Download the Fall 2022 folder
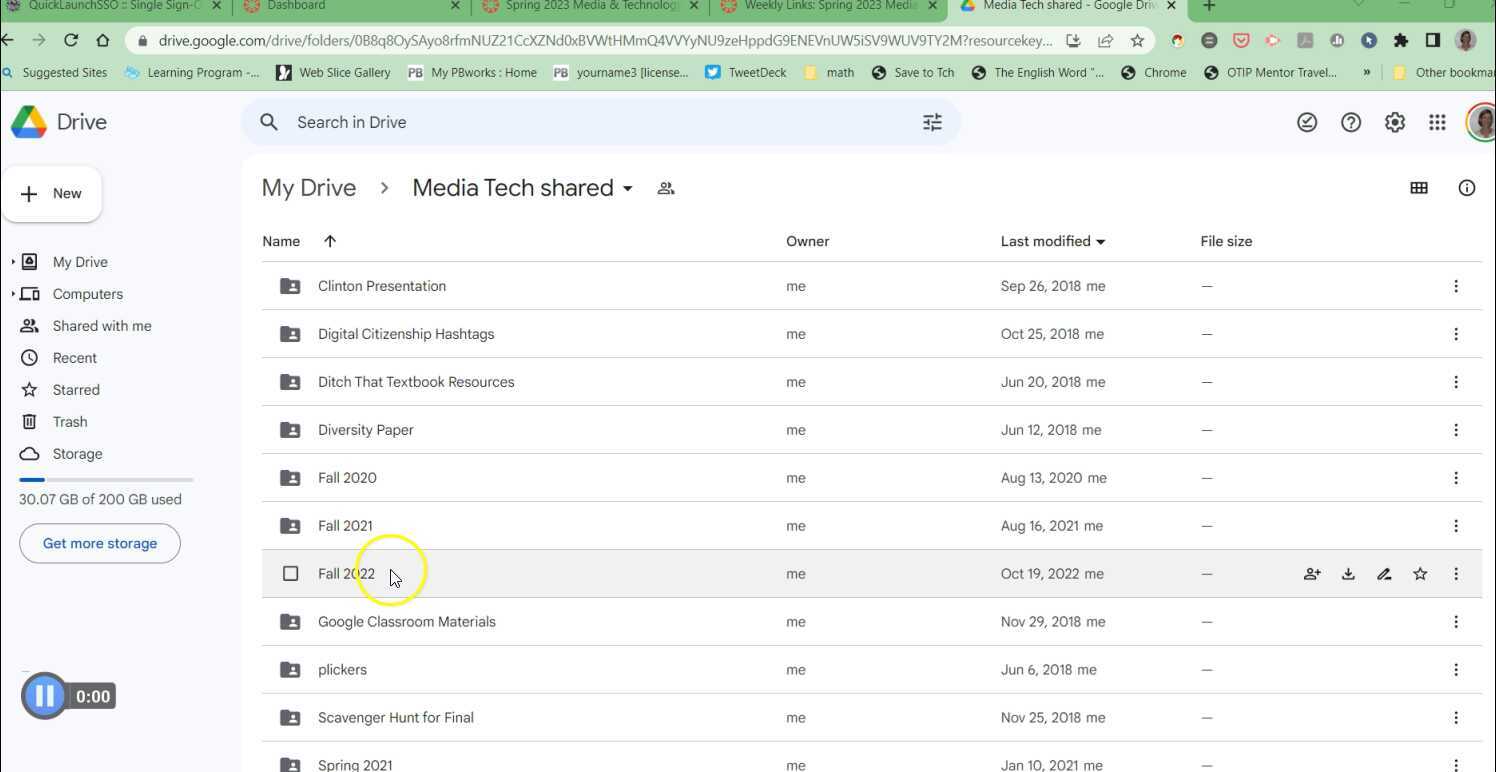1496x772 pixels. pos(1348,574)
